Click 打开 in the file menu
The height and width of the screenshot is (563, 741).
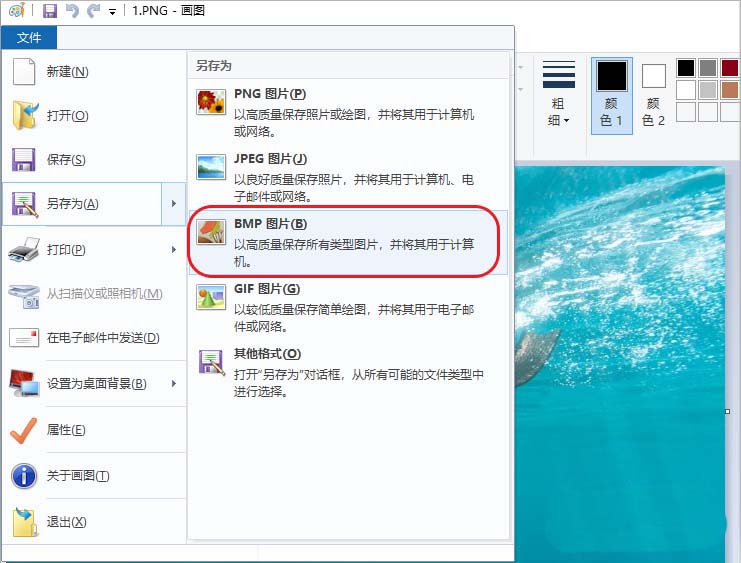pyautogui.click(x=67, y=116)
